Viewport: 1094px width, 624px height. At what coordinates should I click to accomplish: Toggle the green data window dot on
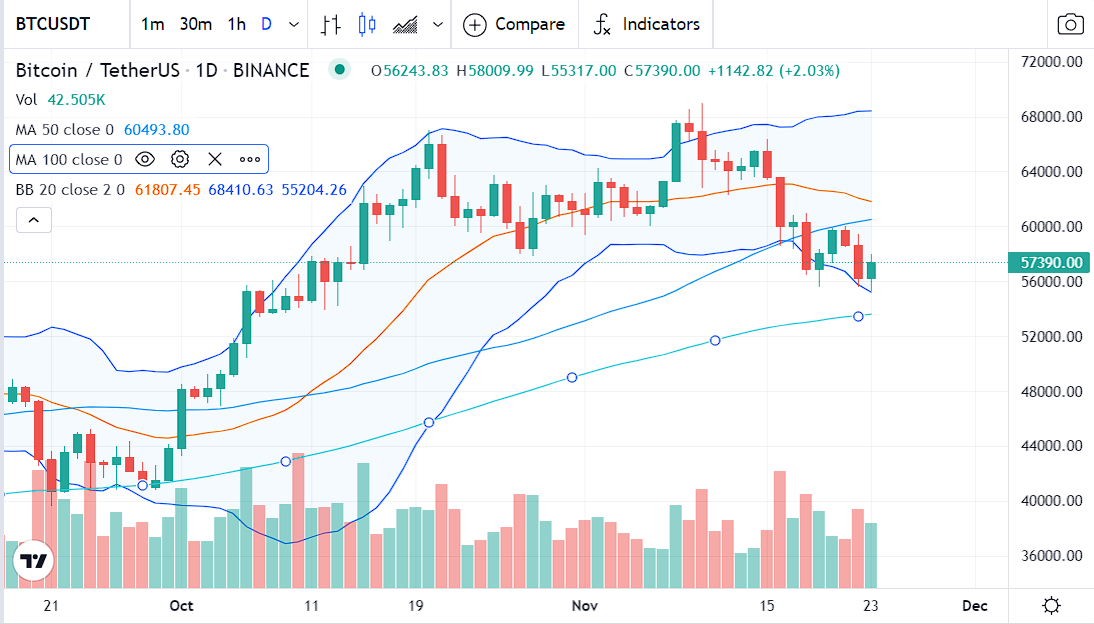(340, 70)
